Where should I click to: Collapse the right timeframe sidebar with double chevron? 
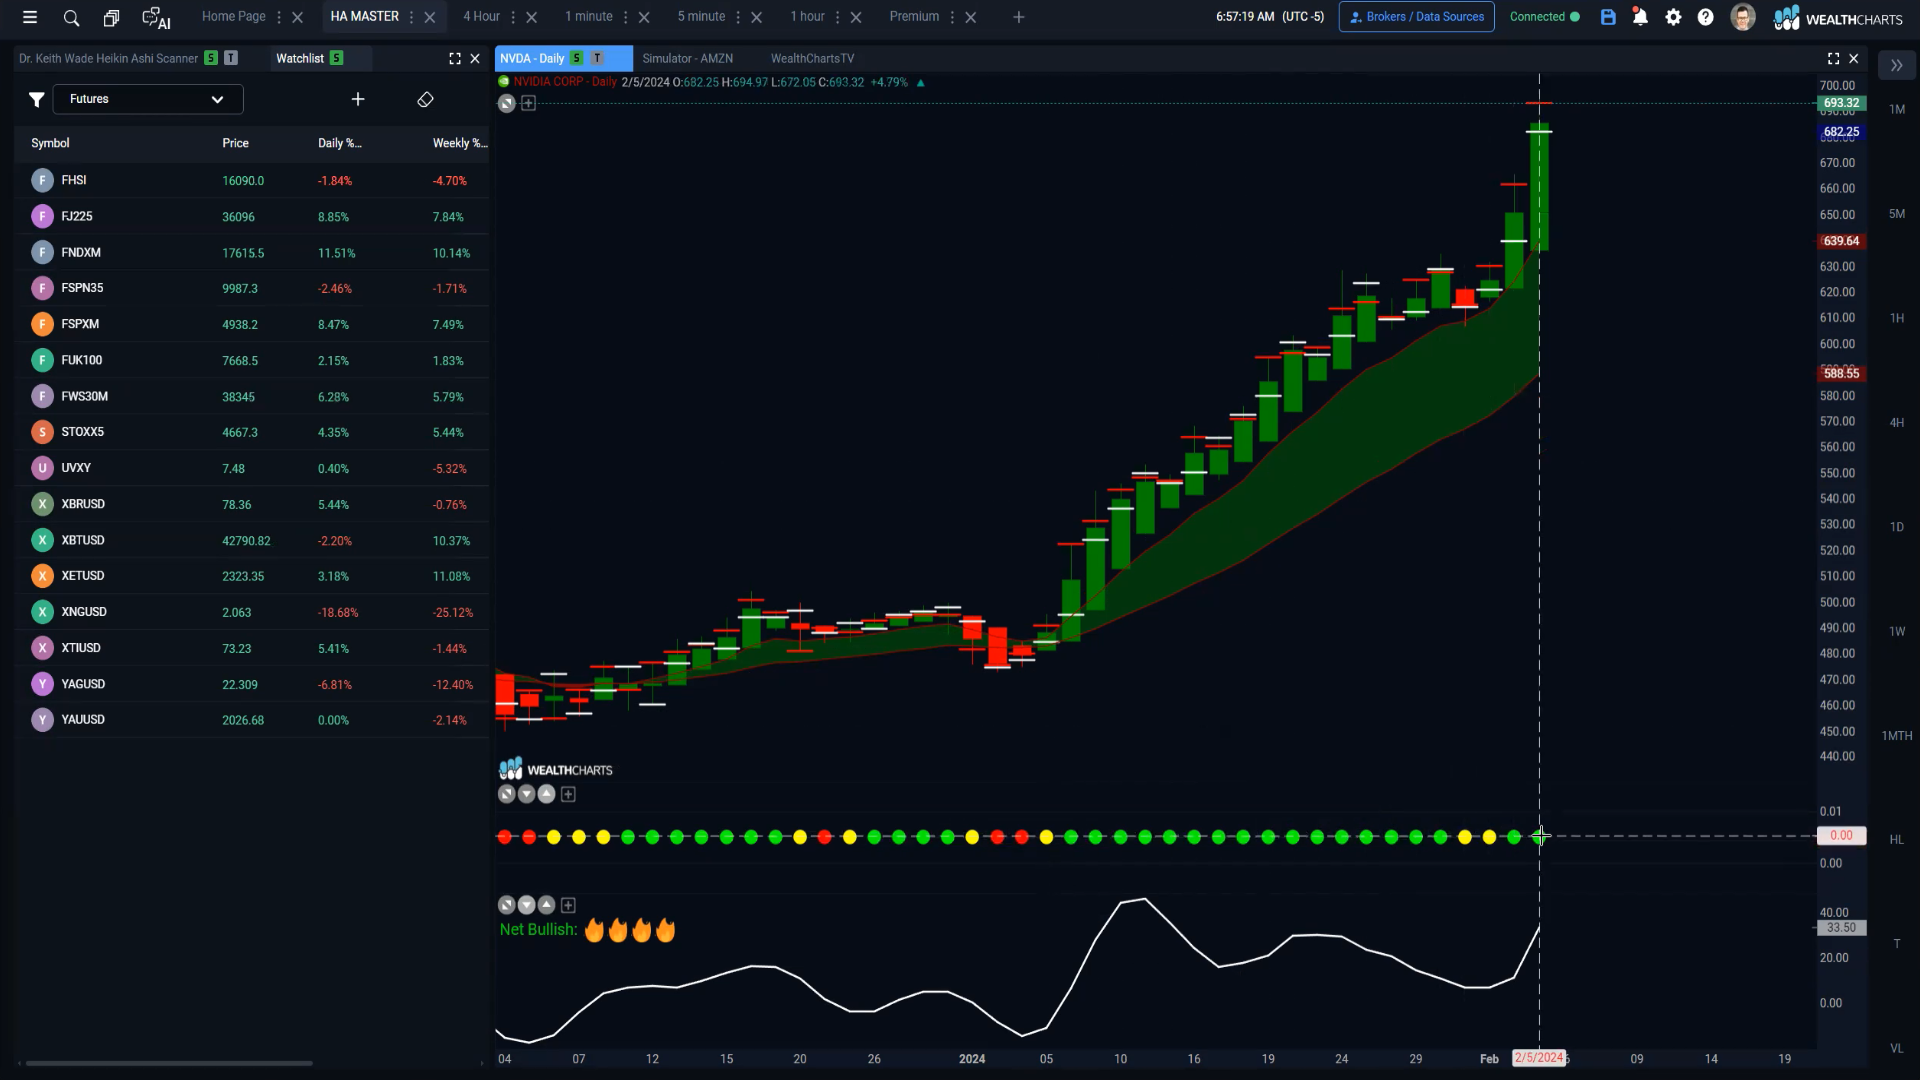click(x=1896, y=65)
